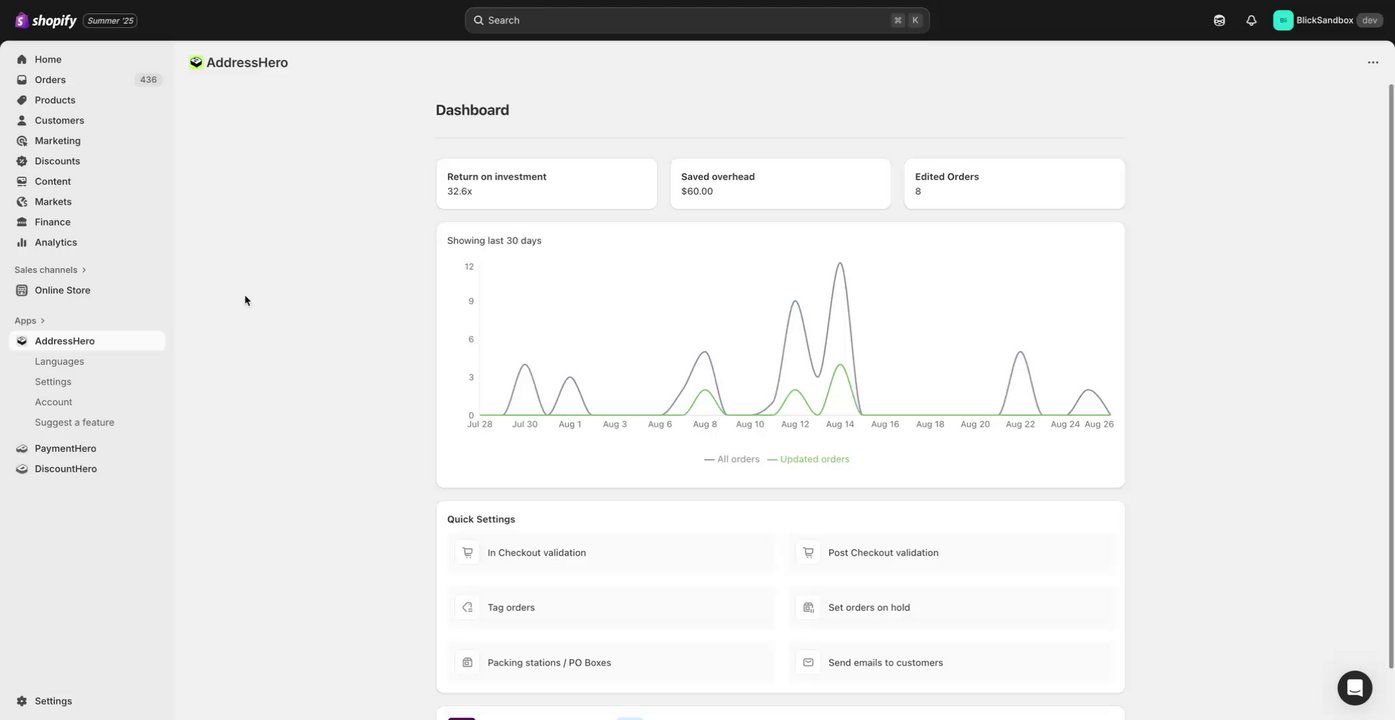Open Post Checkout validation settings
Screen dimensions: 1395x720
(883, 552)
